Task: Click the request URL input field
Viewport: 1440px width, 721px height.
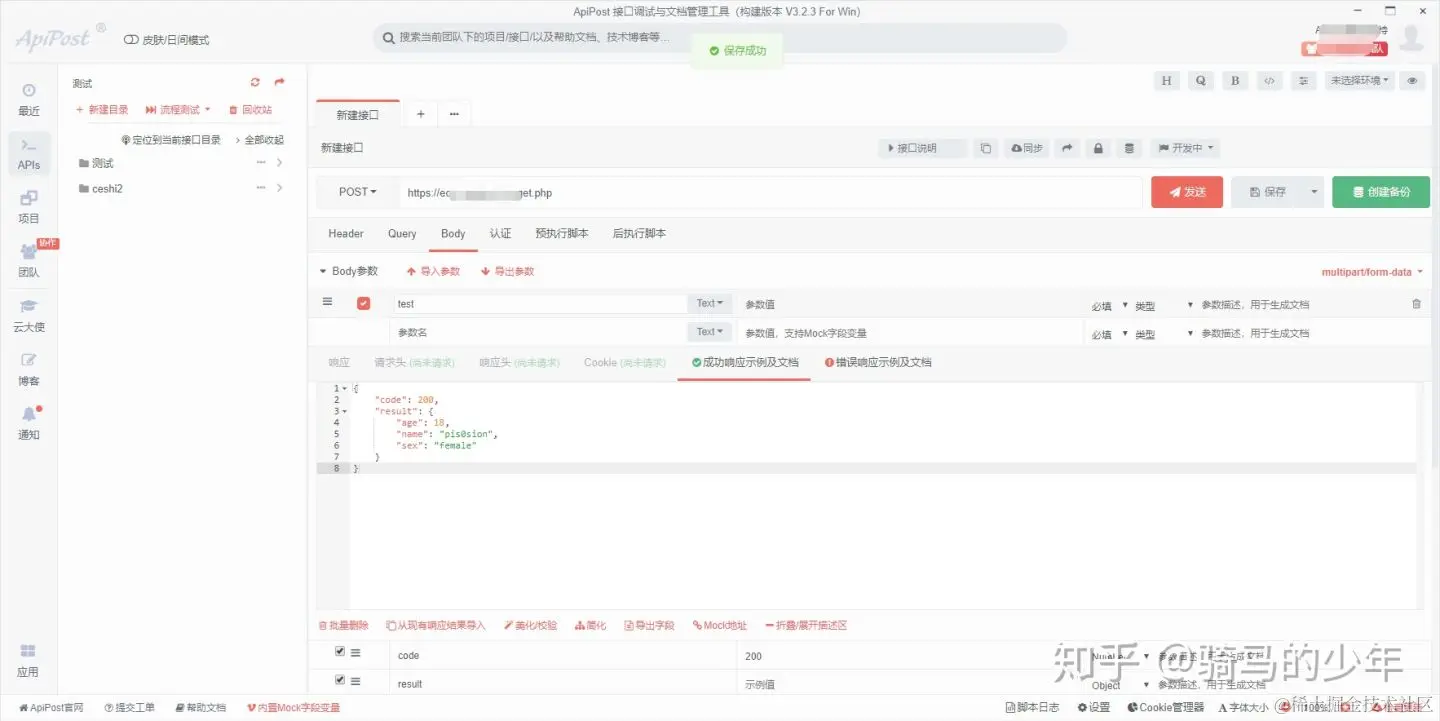Action: pos(771,193)
